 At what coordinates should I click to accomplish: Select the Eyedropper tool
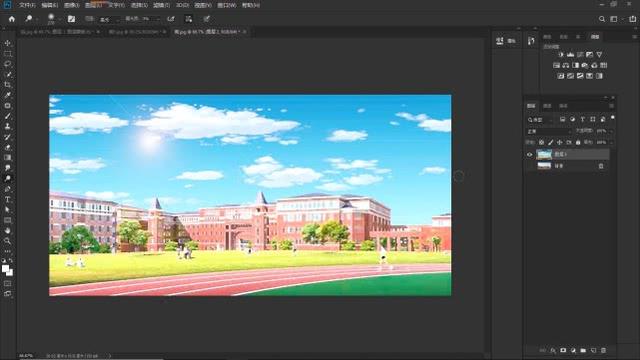[7, 95]
